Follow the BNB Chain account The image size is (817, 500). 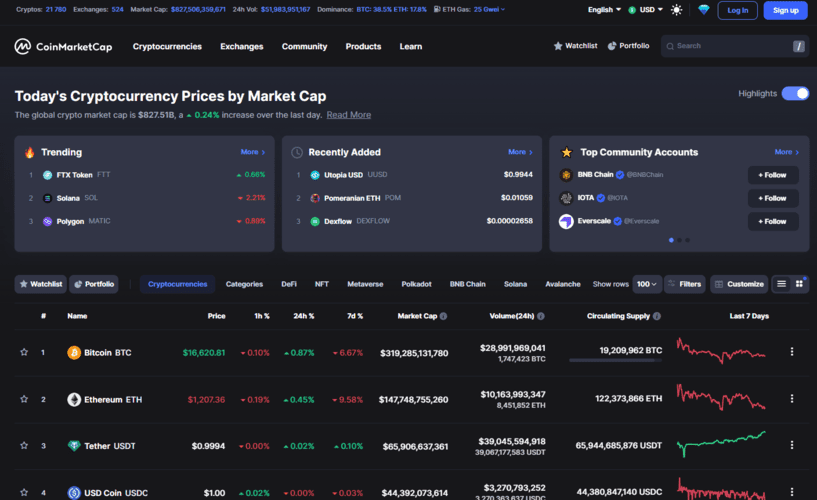point(773,175)
